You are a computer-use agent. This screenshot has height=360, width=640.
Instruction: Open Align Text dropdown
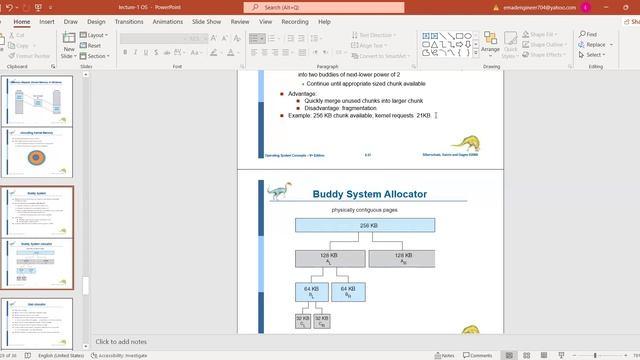pos(369,45)
